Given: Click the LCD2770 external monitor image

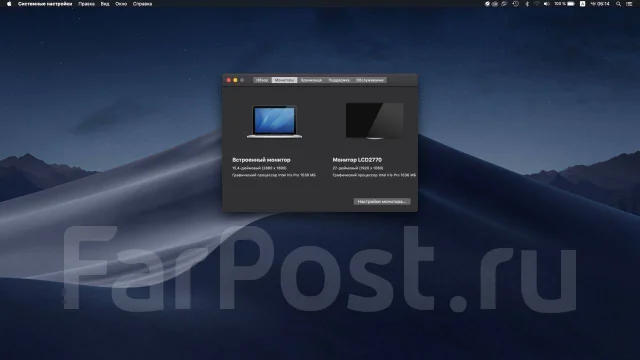Looking at the screenshot, I should 374,121.
